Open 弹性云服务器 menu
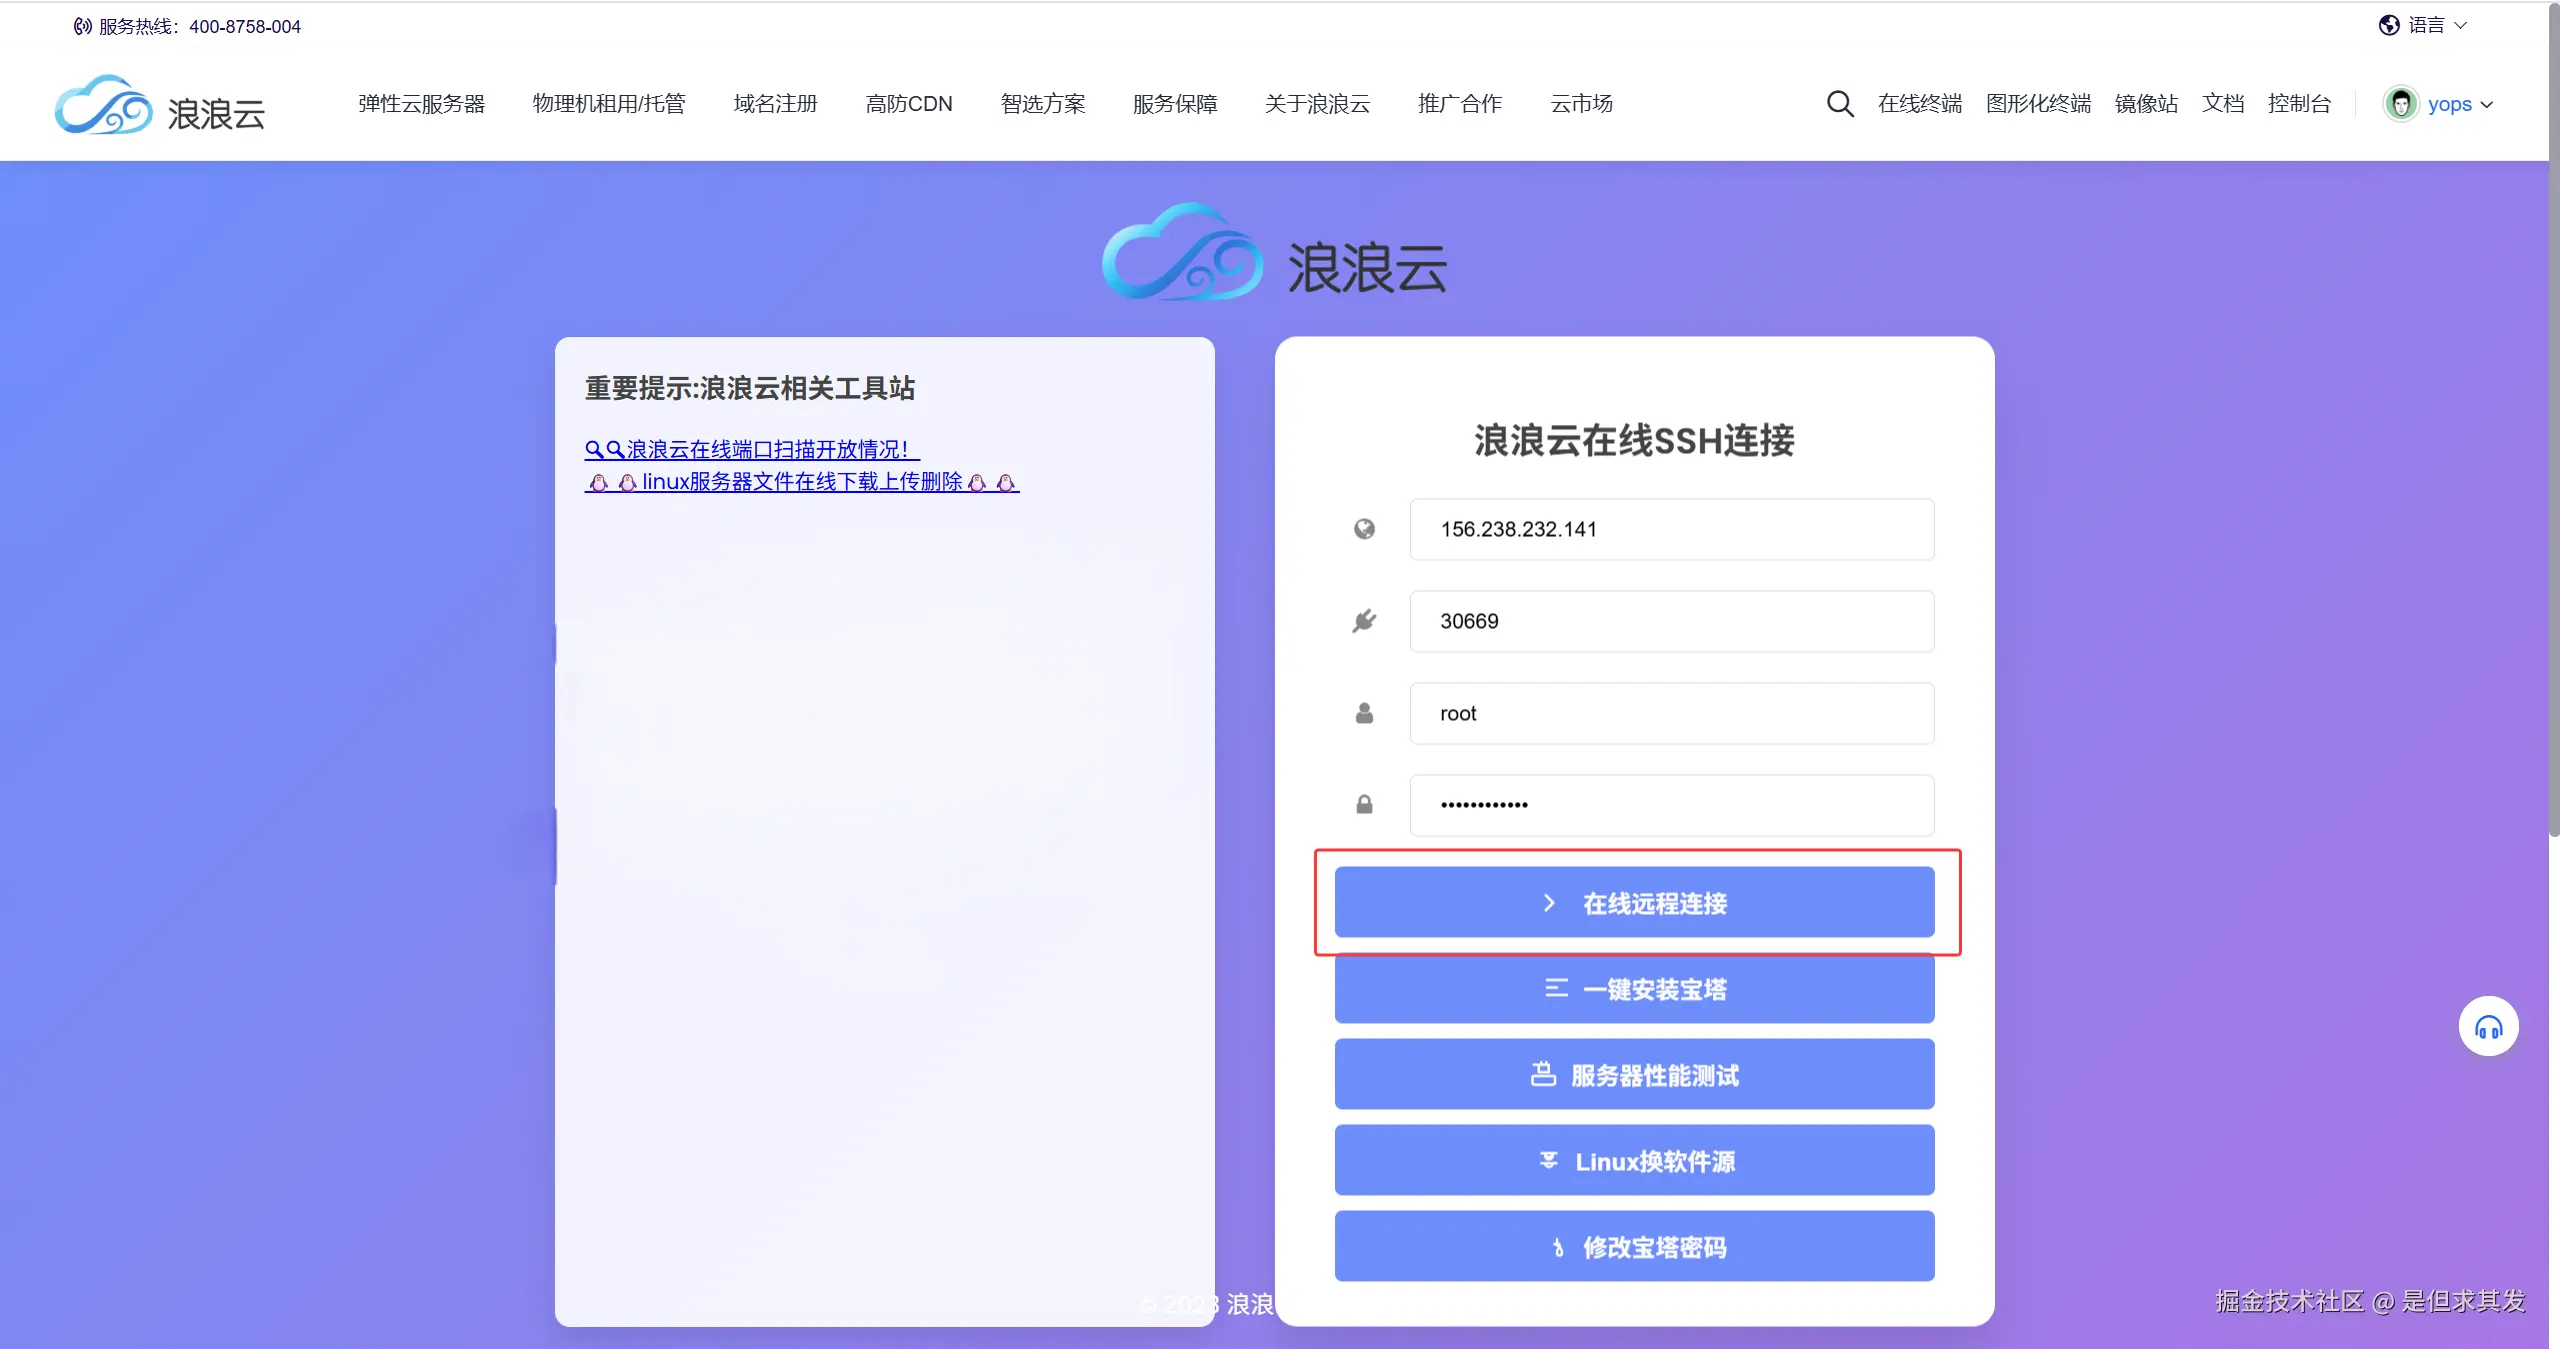 421,104
